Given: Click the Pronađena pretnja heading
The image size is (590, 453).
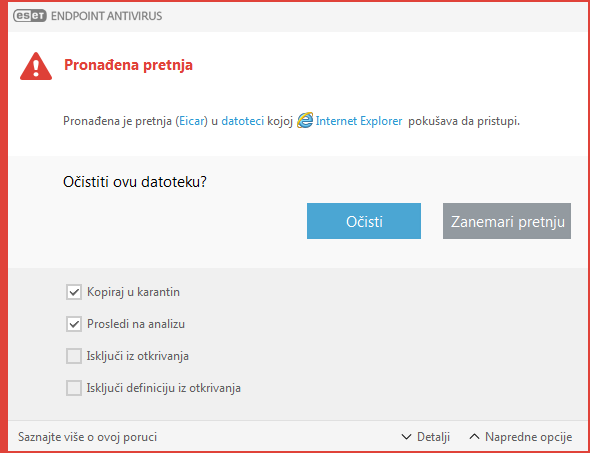Looking at the screenshot, I should [128, 65].
